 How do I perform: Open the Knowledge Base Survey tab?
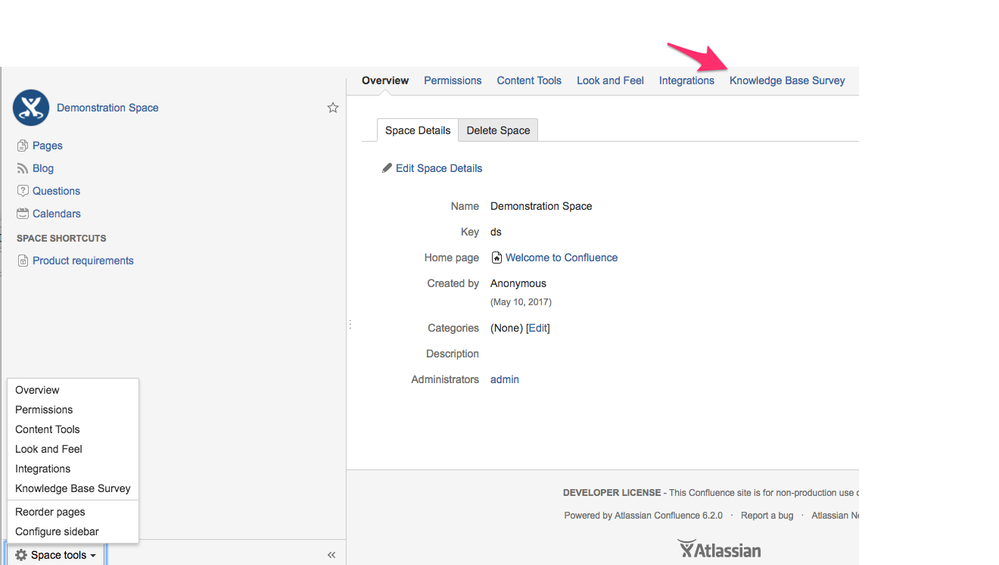point(787,80)
